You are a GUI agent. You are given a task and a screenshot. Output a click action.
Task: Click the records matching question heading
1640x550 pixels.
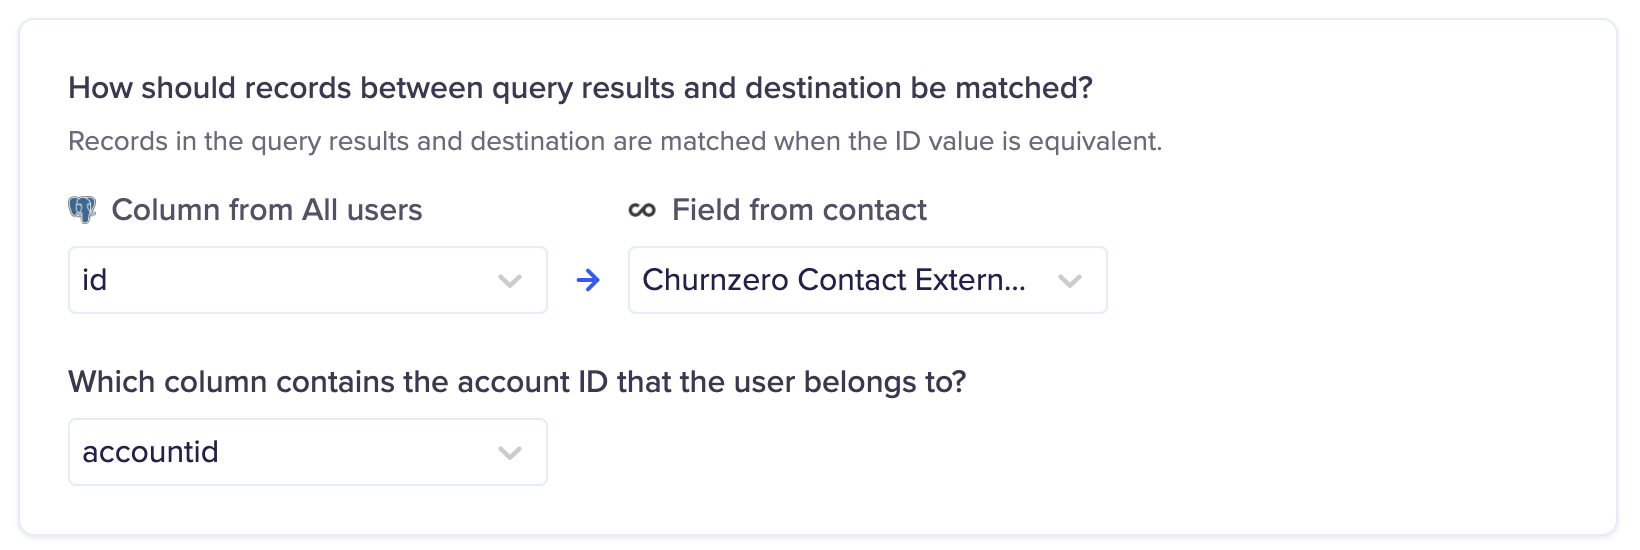tap(580, 88)
